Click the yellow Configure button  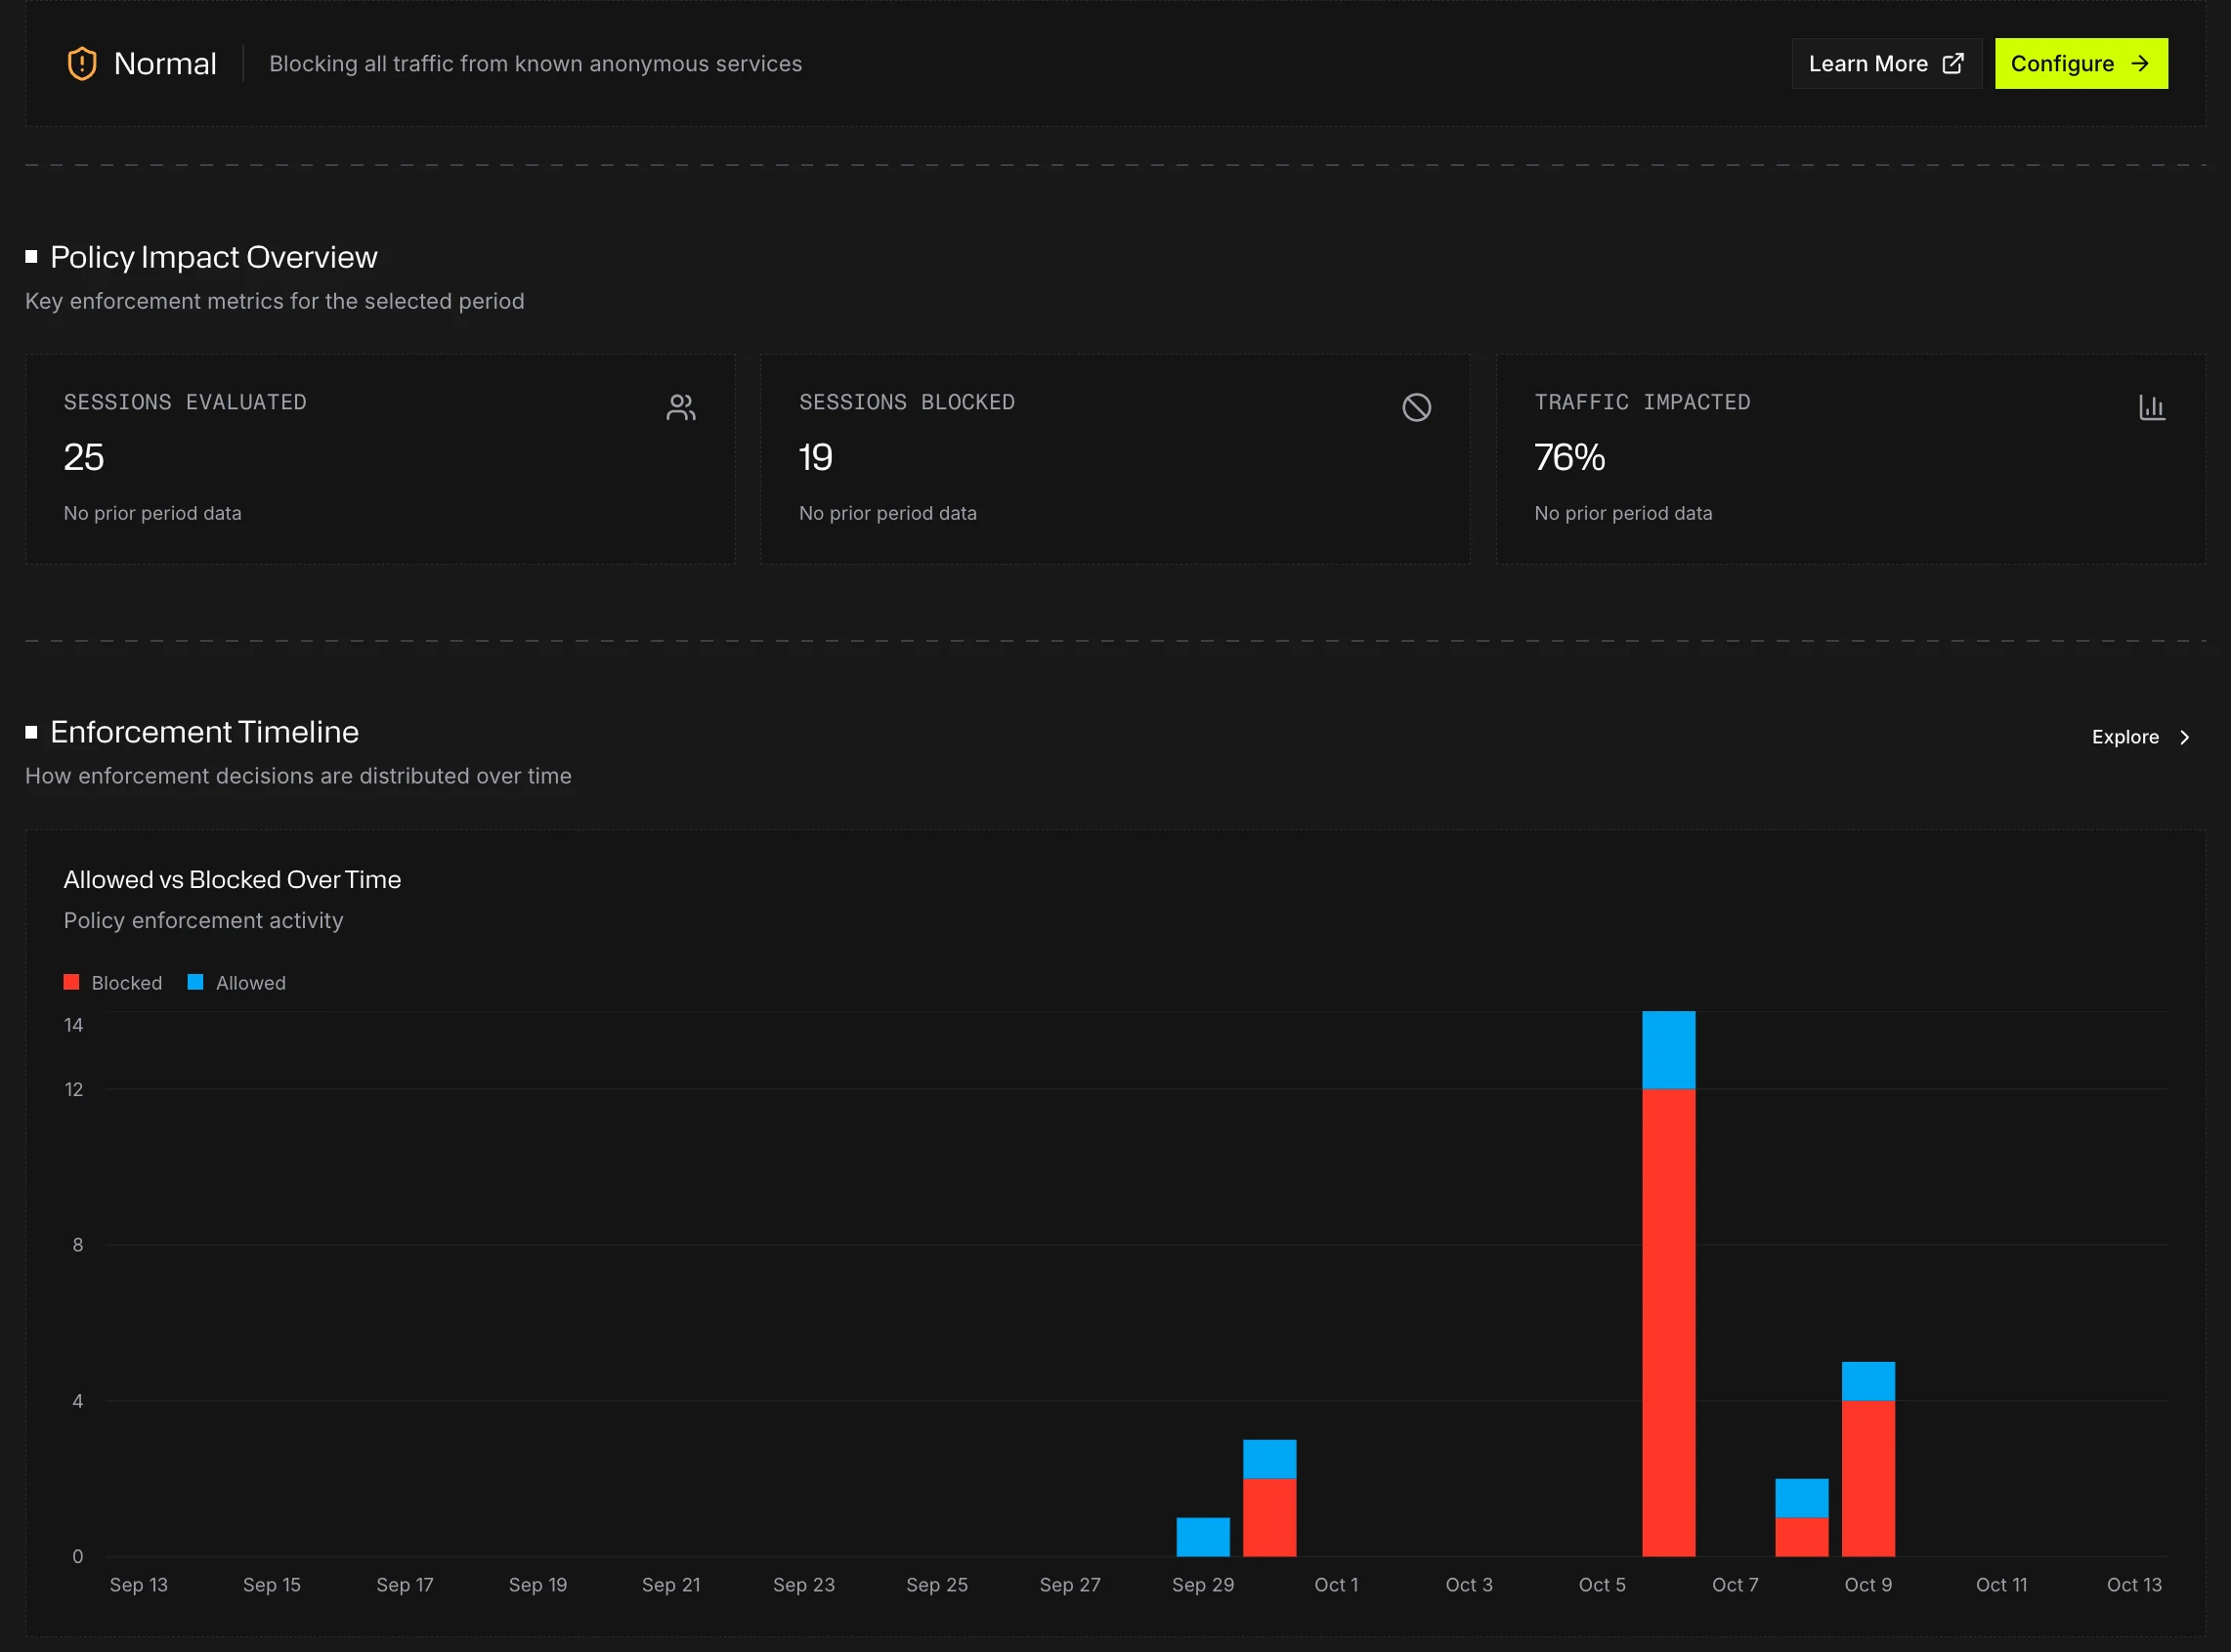point(2081,64)
